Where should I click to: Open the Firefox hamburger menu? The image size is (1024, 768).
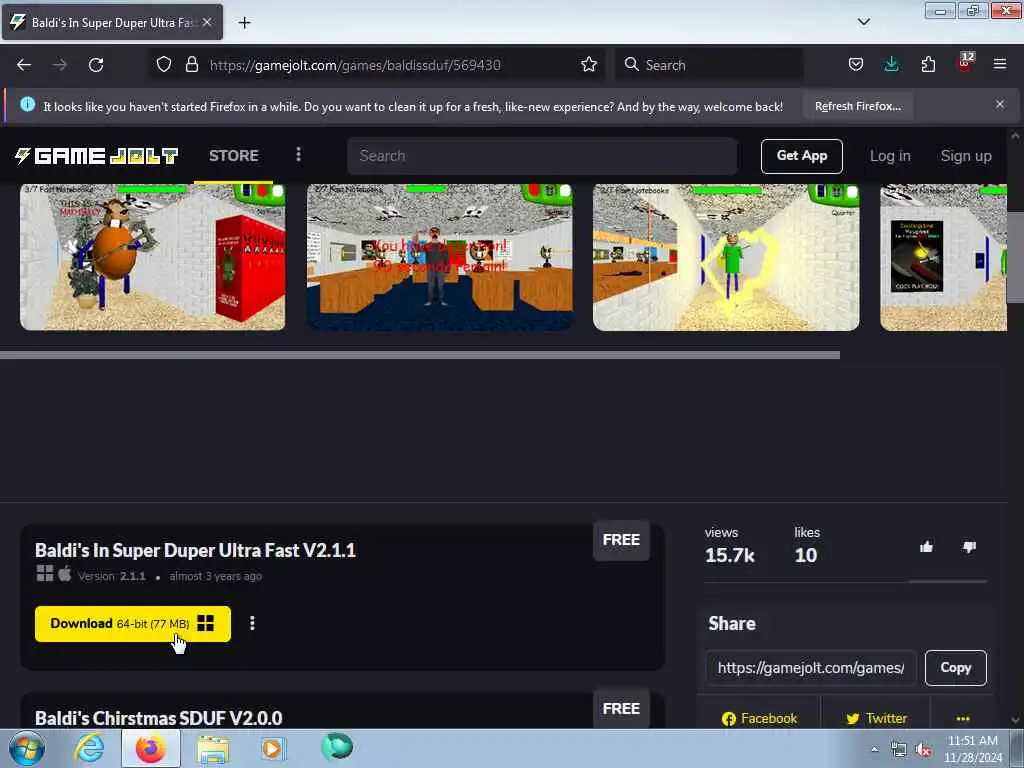pyautogui.click(x=1000, y=65)
